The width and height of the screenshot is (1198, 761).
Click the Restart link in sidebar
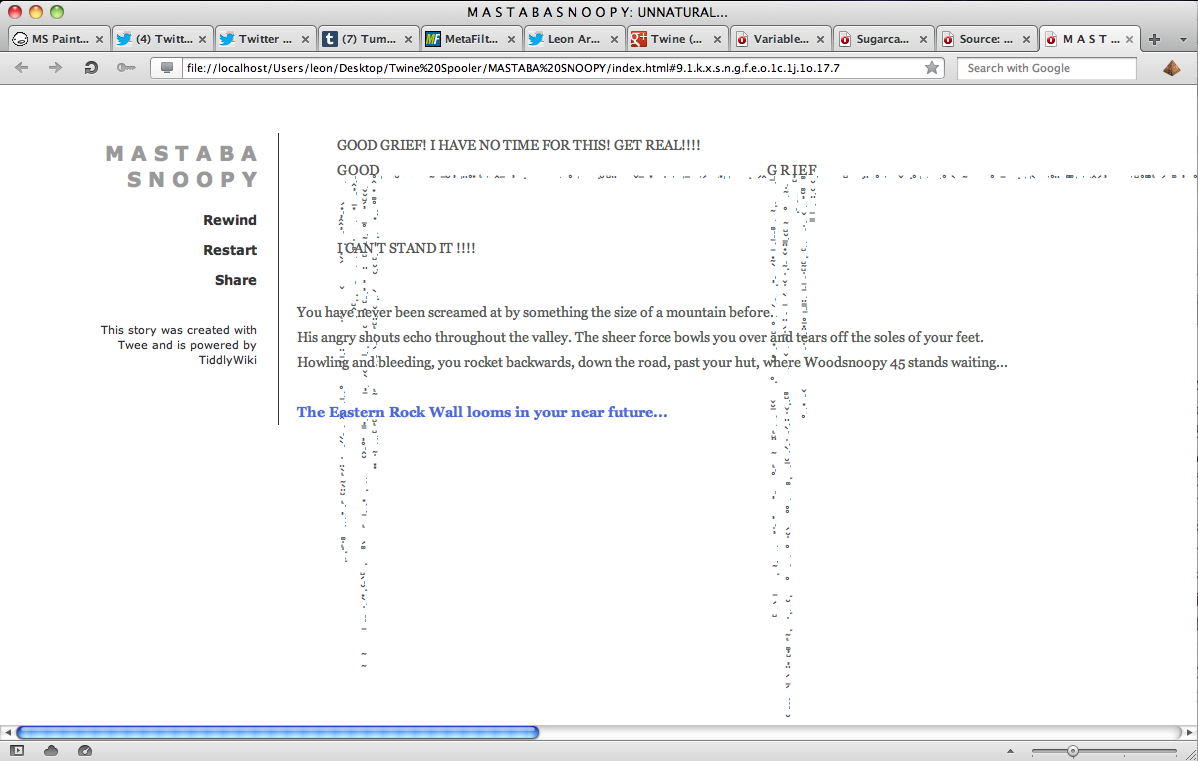pos(229,250)
